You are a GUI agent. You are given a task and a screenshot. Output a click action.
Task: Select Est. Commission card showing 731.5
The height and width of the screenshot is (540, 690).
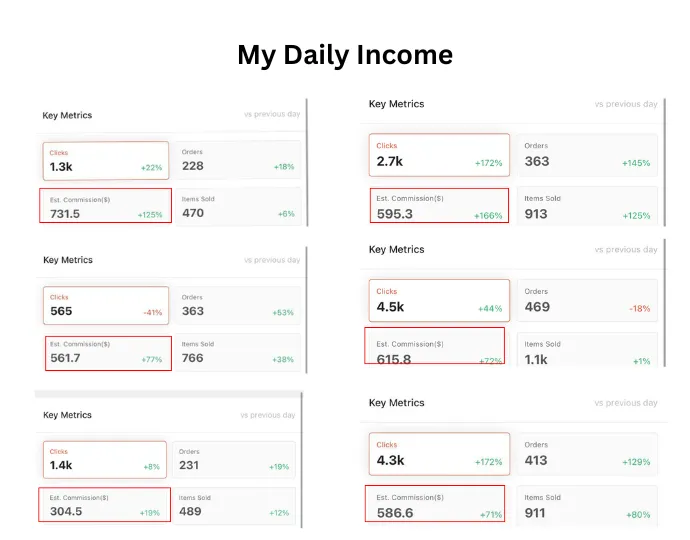click(x=106, y=206)
